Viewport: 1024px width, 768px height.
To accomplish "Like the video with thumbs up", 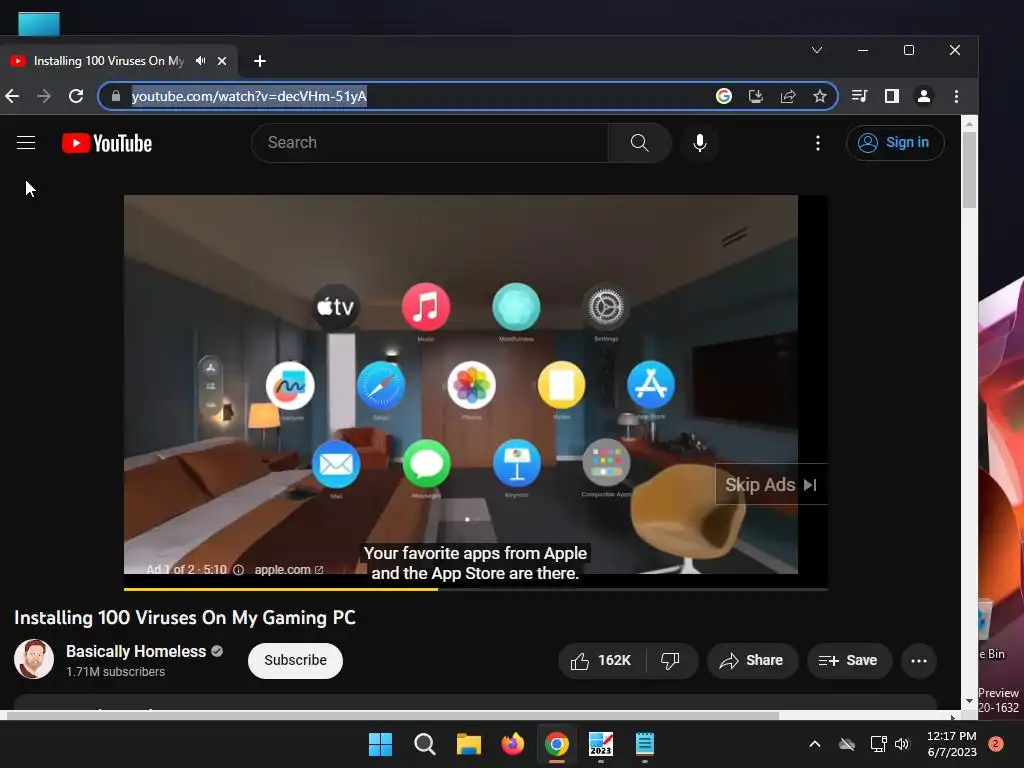I will coord(602,661).
